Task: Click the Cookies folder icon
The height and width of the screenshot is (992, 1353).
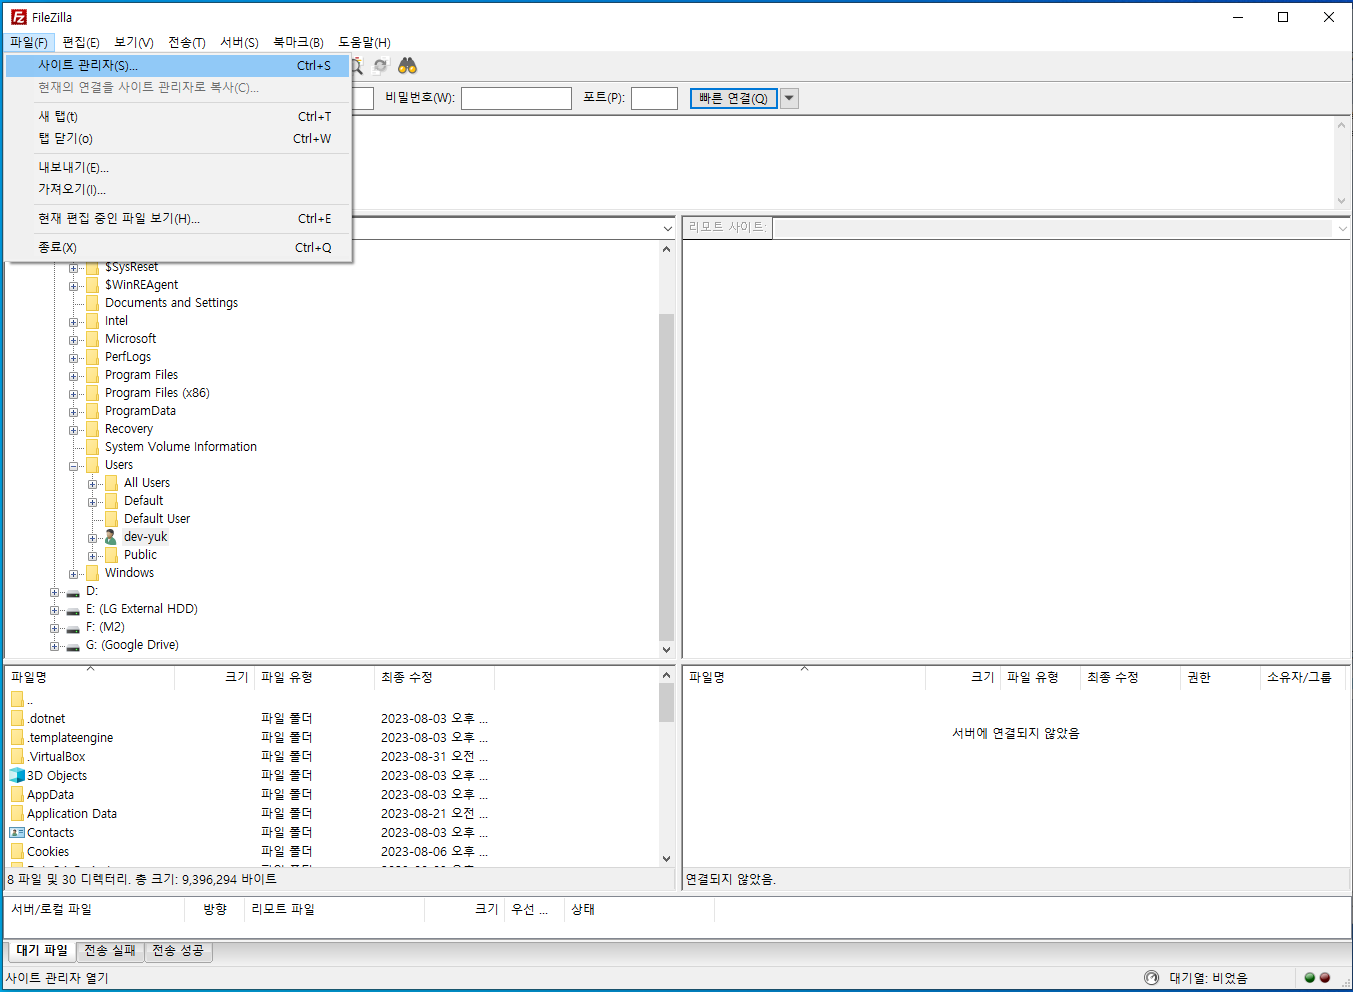Action: (17, 851)
